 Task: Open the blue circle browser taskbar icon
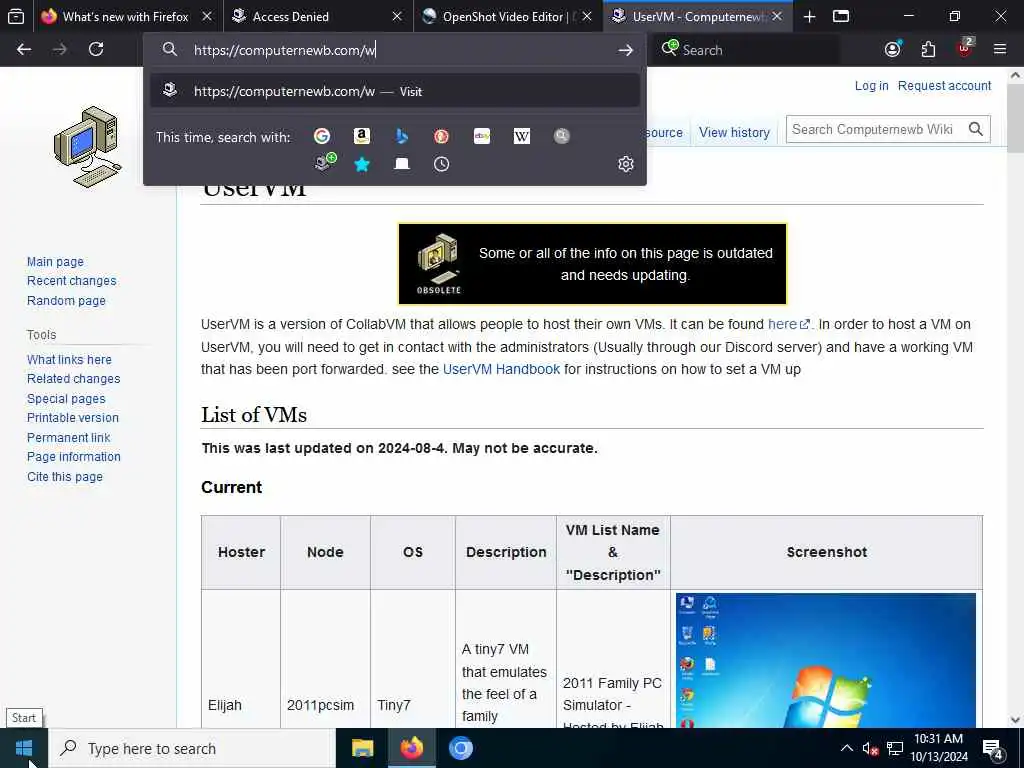pos(460,748)
